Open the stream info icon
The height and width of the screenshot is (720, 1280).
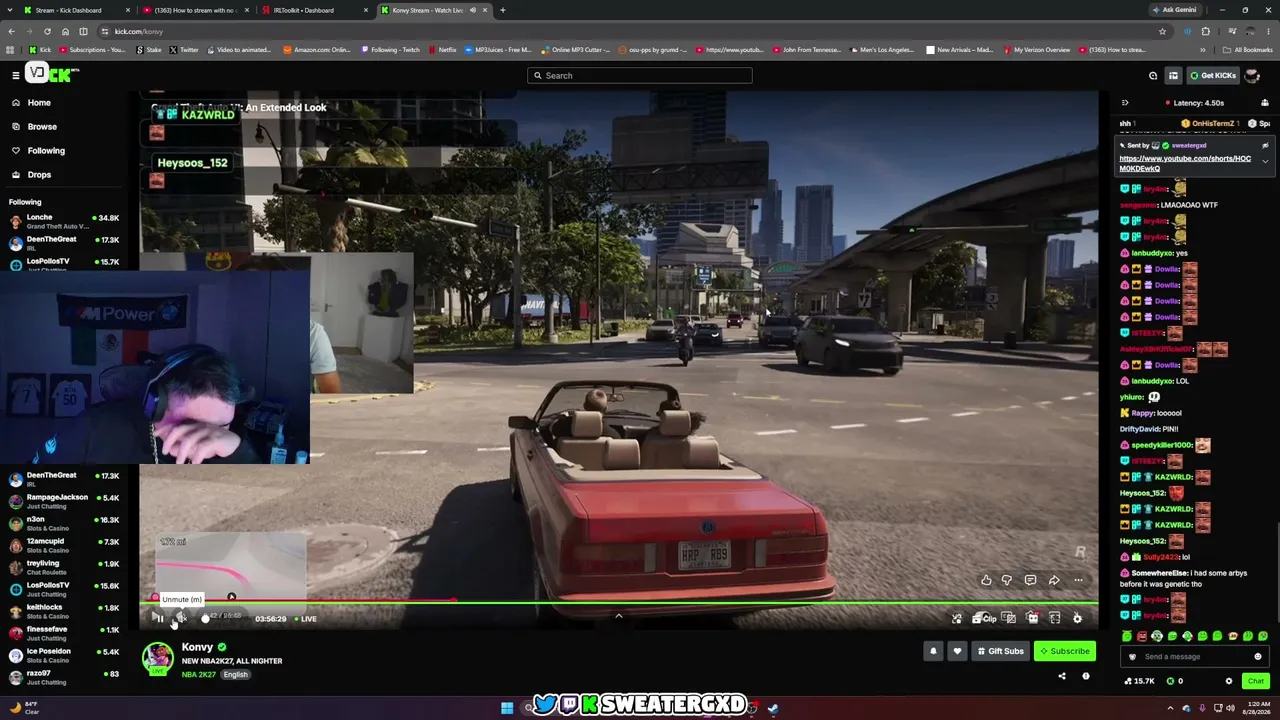pos(1086,676)
